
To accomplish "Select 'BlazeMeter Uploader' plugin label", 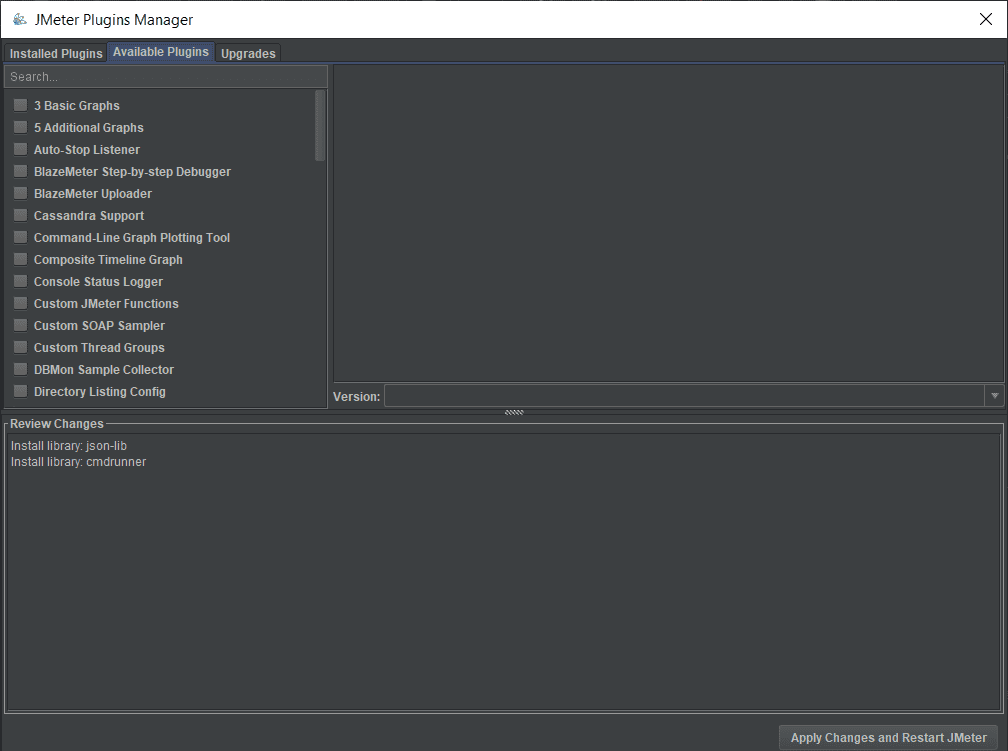I will (93, 194).
